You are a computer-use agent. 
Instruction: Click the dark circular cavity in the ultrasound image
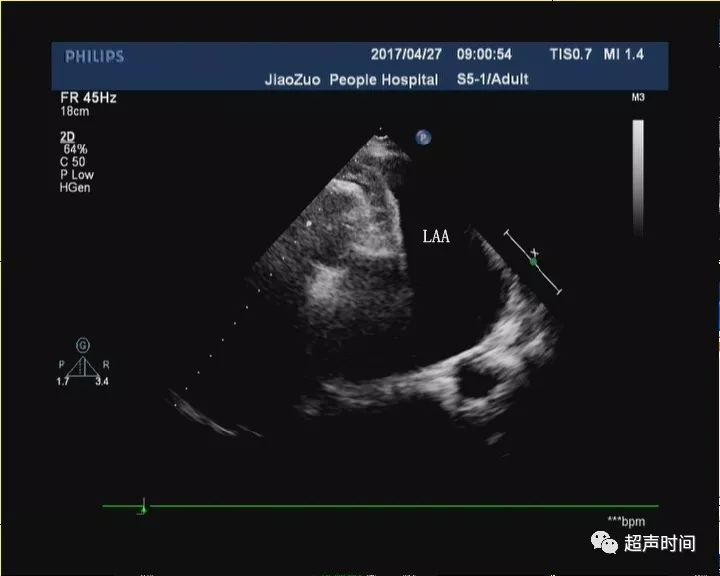[x=476, y=381]
